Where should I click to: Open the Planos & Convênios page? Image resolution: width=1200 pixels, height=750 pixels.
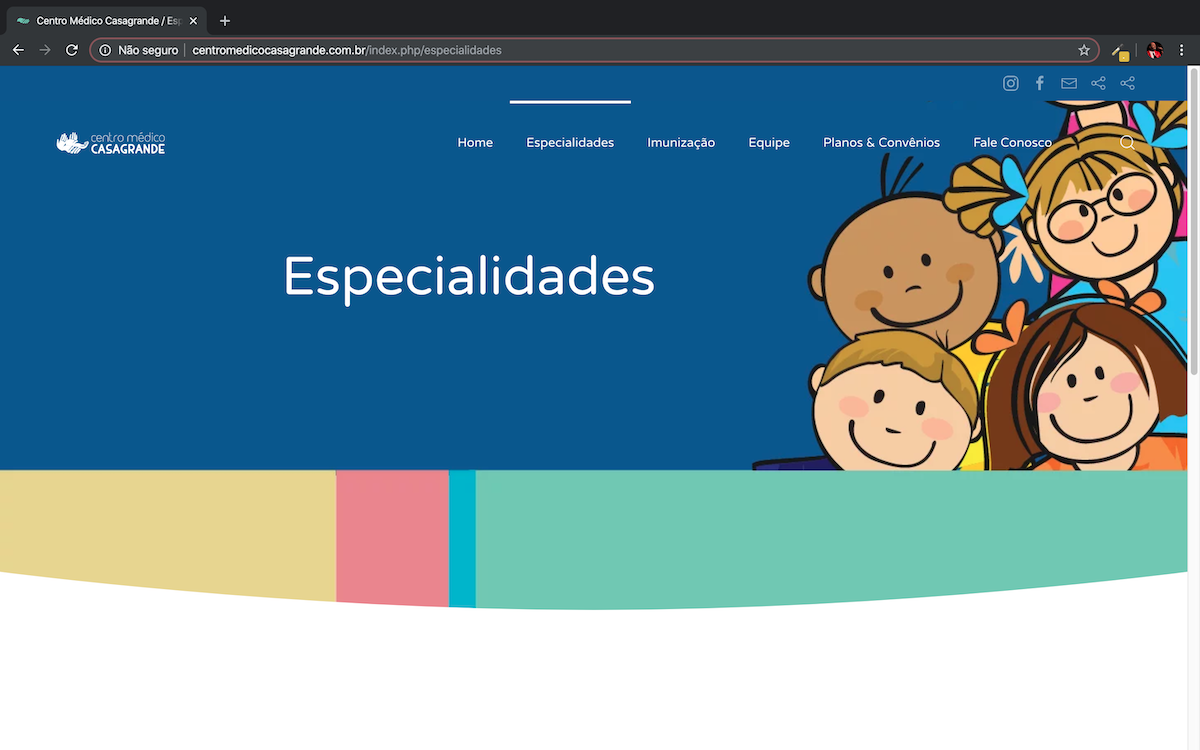(881, 143)
